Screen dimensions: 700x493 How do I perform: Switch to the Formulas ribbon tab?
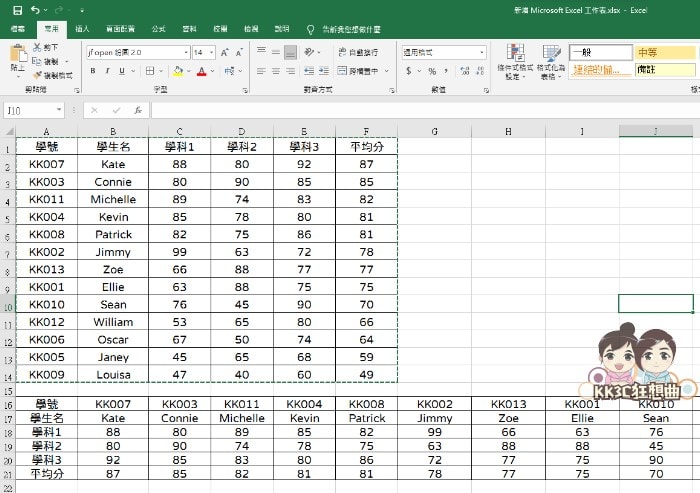point(158,29)
